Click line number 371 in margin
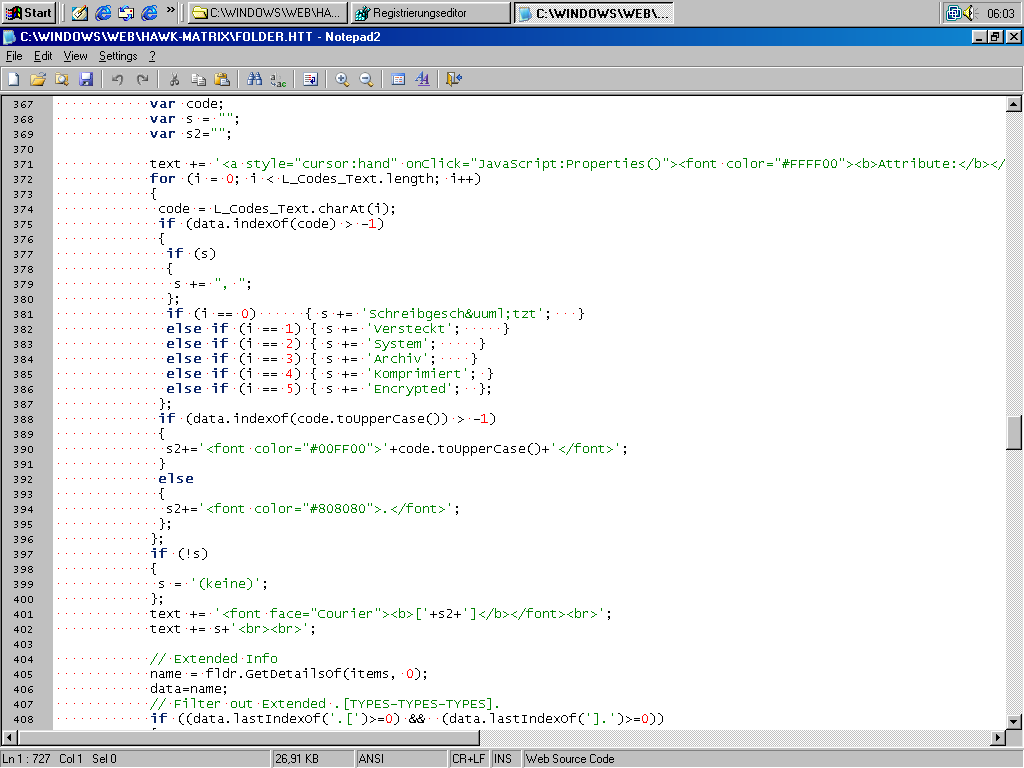The height and width of the screenshot is (768, 1024). [24, 165]
